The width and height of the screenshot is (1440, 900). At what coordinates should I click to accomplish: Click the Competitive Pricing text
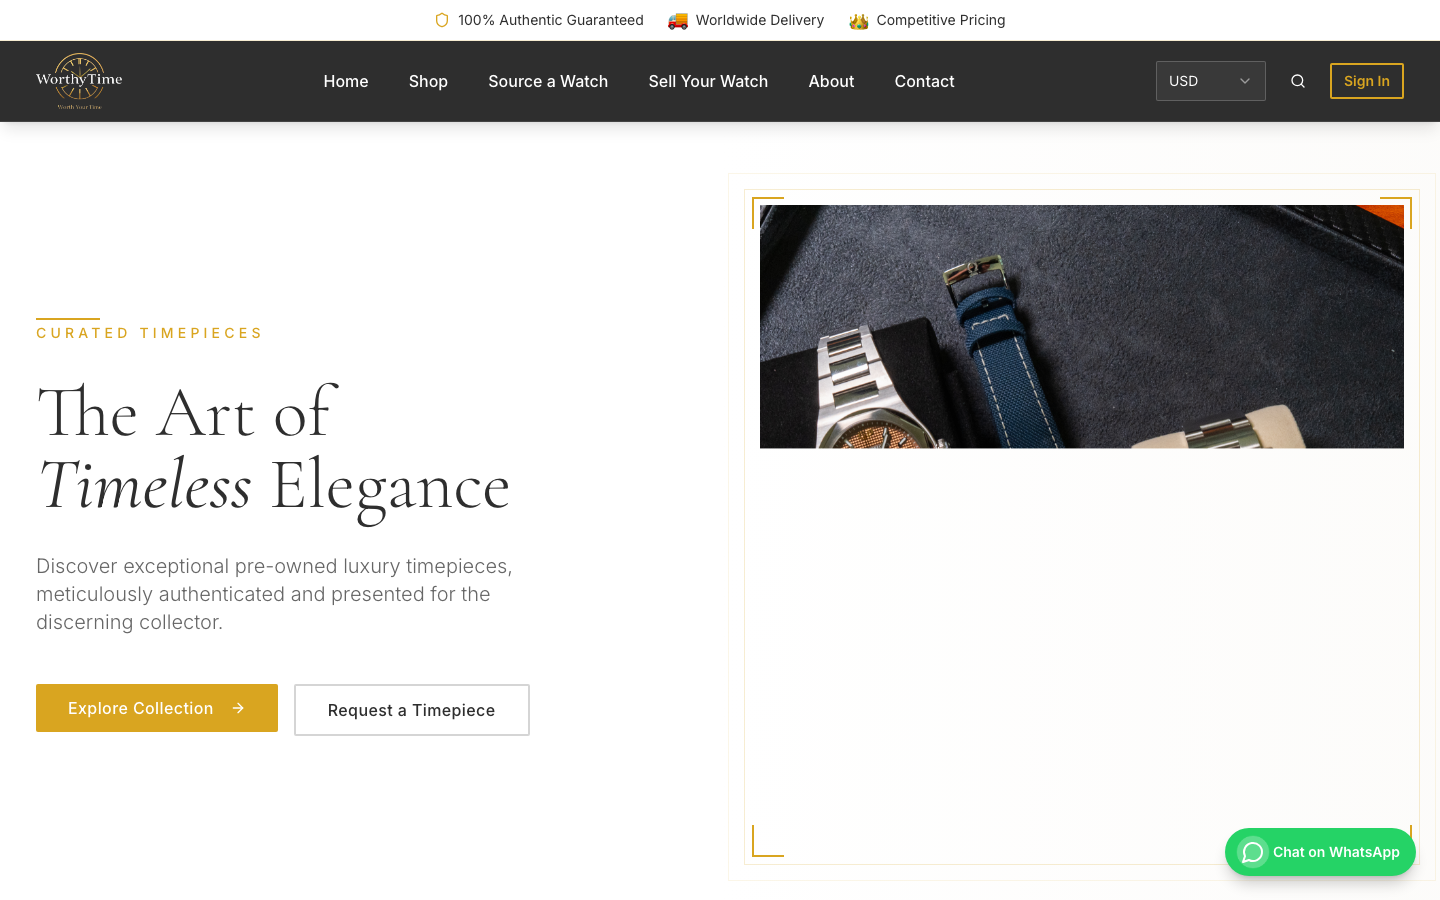941,20
